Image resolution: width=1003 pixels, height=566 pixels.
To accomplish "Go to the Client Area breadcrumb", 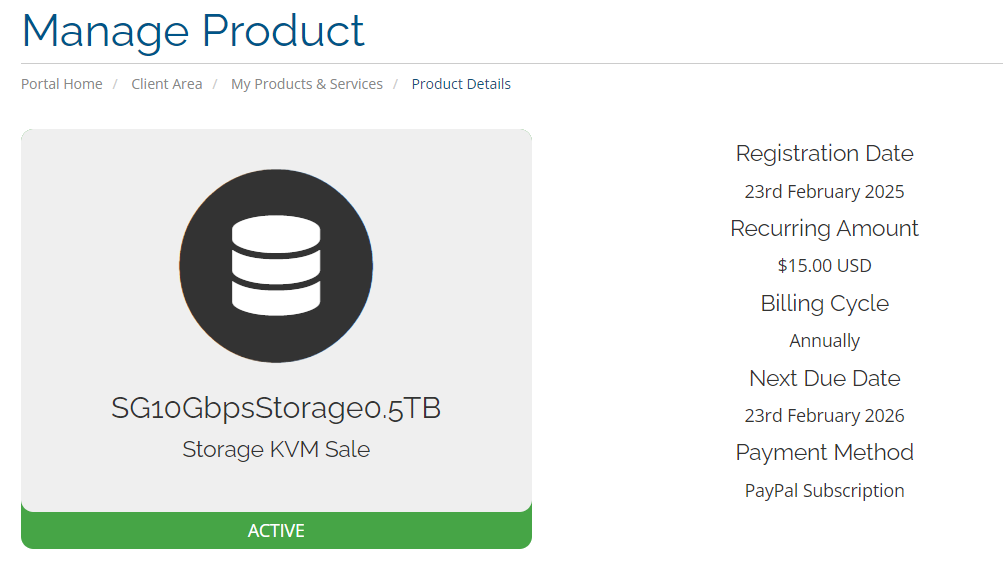I will tap(166, 84).
